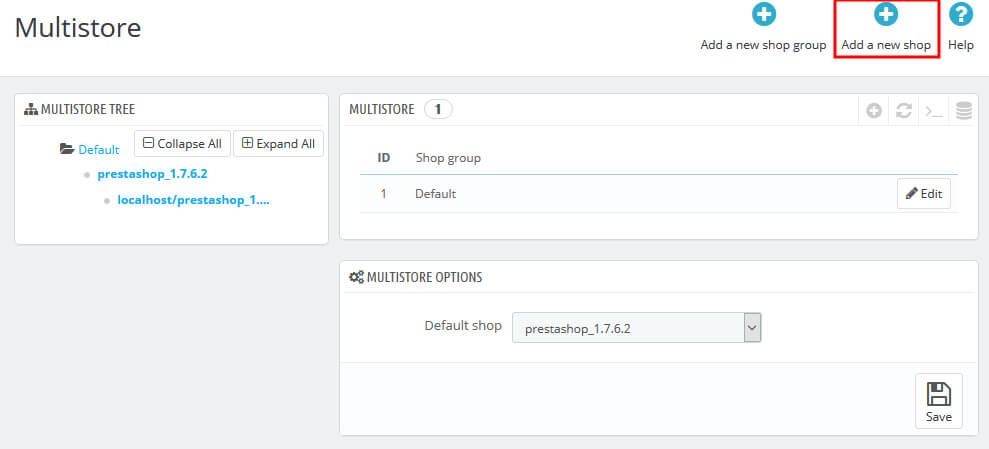Expand All tree nodes
This screenshot has height=449, width=989.
(278, 143)
